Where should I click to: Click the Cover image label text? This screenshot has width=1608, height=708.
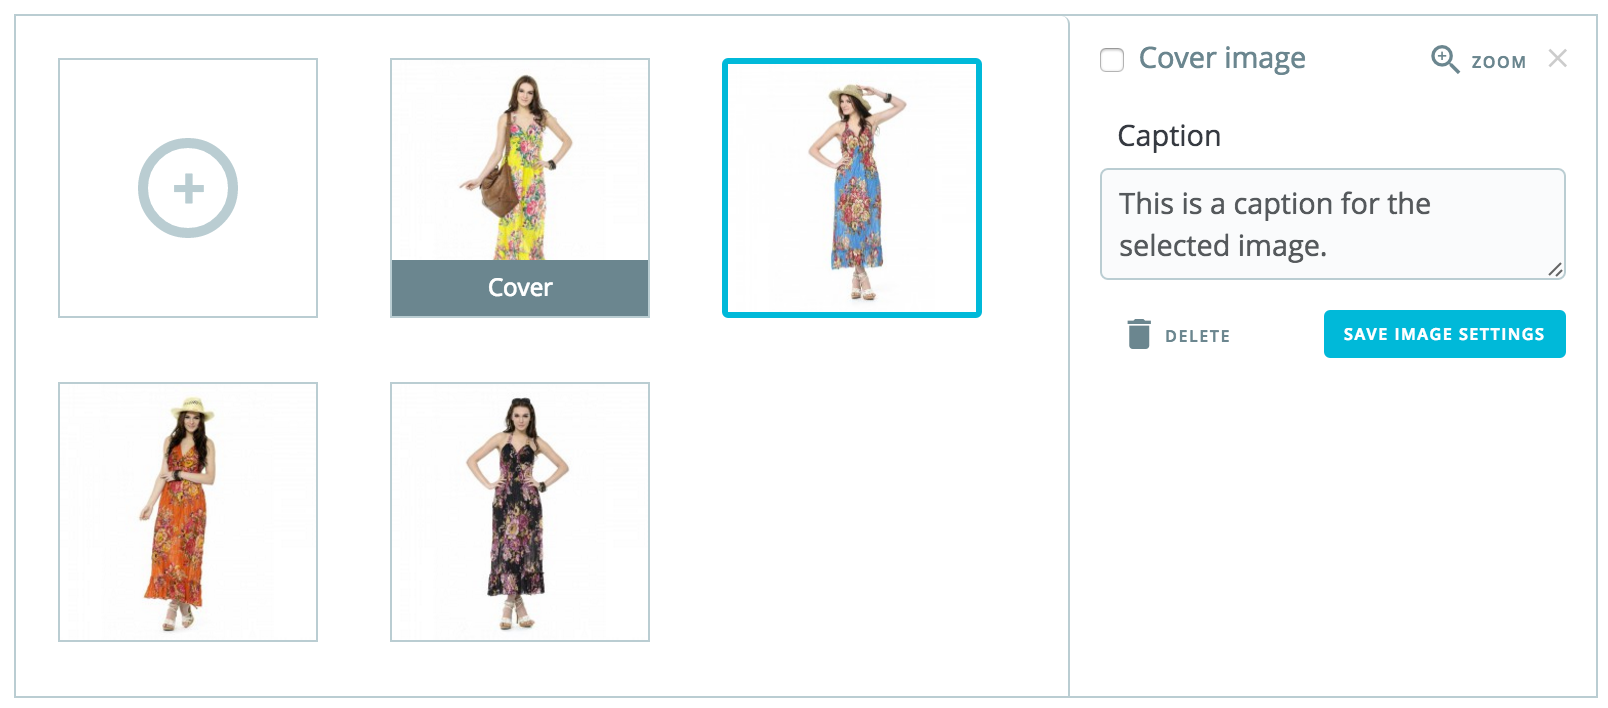pos(1222,58)
